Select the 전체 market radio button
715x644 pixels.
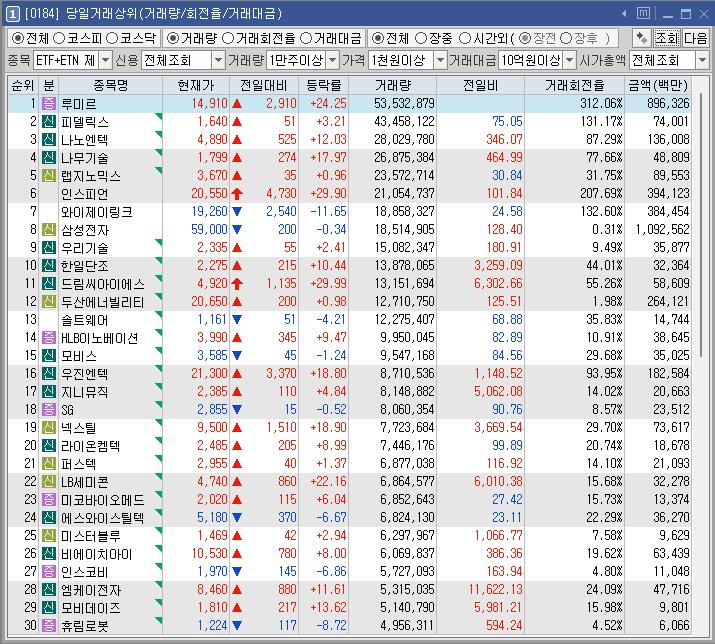(18, 38)
